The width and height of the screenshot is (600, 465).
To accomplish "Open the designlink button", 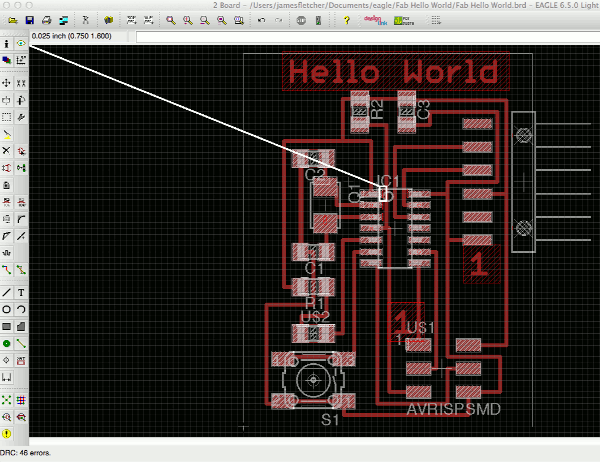I will click(x=375, y=20).
